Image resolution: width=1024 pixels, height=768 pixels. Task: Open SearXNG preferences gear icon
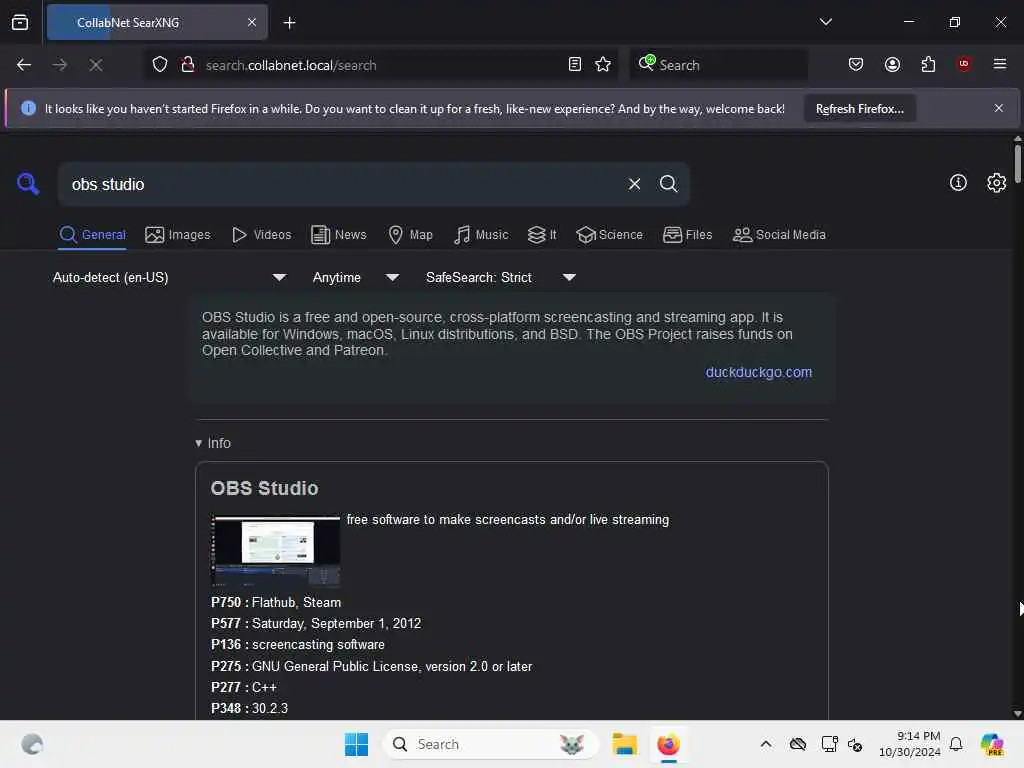point(996,183)
